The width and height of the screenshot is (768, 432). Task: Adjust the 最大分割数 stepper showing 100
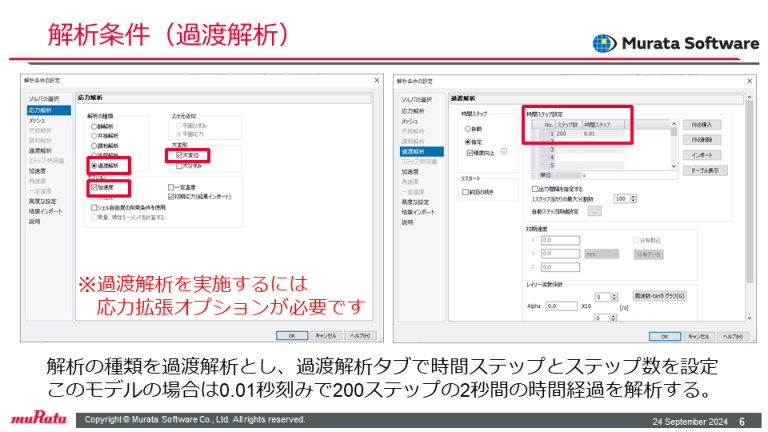[x=632, y=199]
